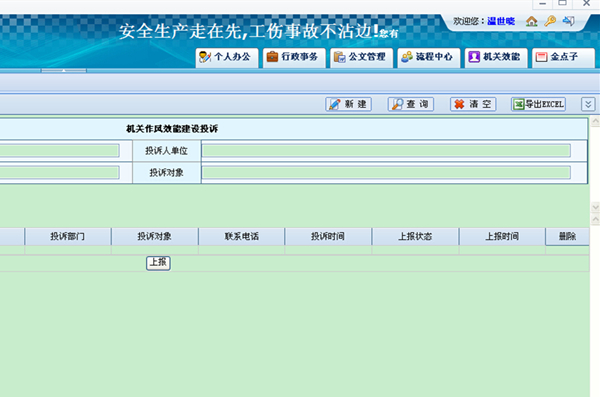The width and height of the screenshot is (600, 397).
Task: Select the 流程中心 tab
Action: click(429, 57)
